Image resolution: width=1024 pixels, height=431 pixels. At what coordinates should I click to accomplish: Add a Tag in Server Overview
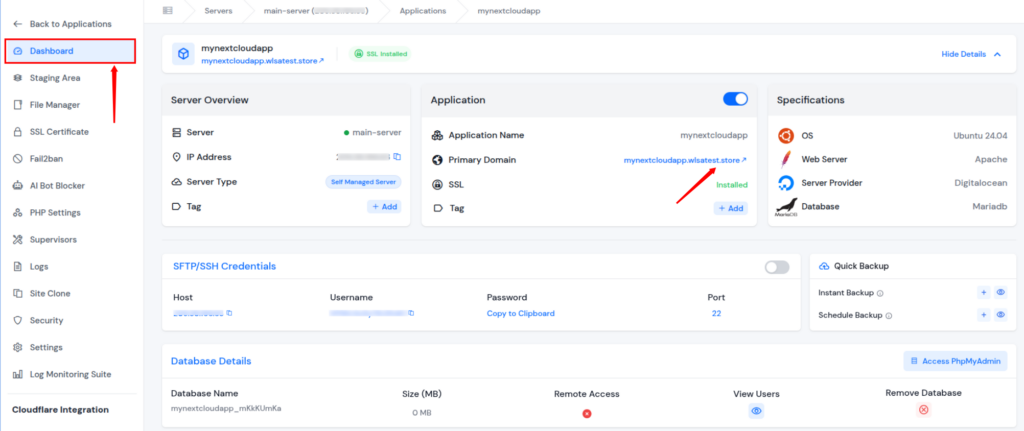(384, 206)
